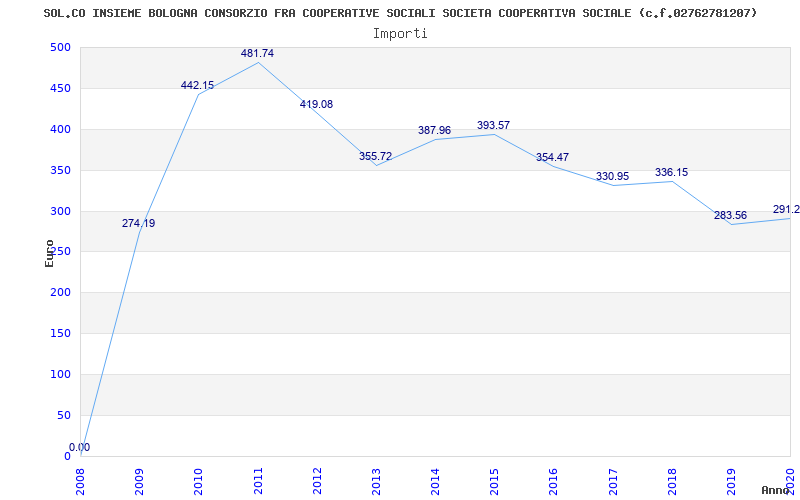Click the year 2014 axis label
The image size is (800, 500).
tap(435, 481)
